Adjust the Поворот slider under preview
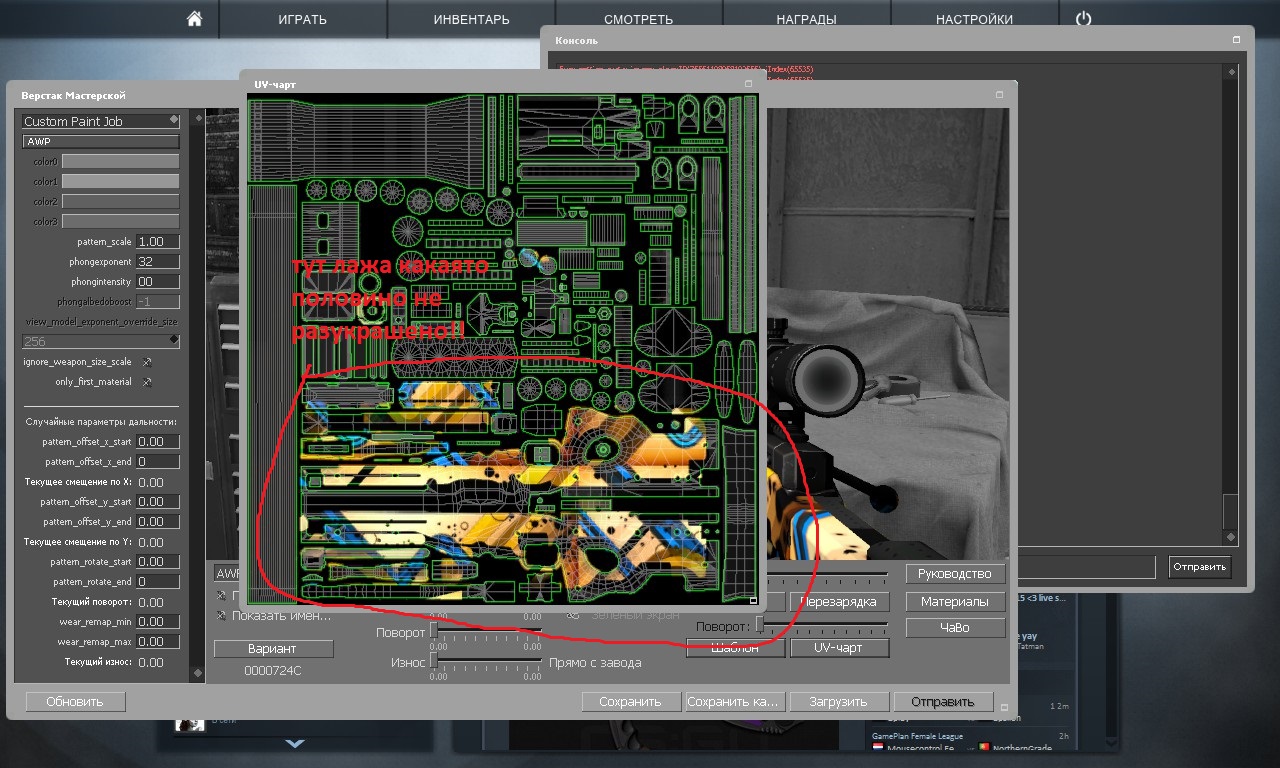 pyautogui.click(x=433, y=631)
